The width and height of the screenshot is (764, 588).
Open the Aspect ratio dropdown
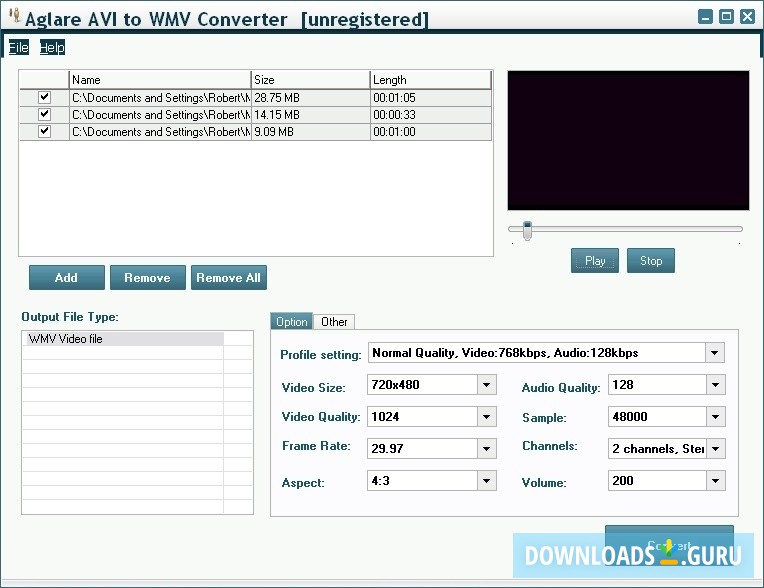pos(486,481)
